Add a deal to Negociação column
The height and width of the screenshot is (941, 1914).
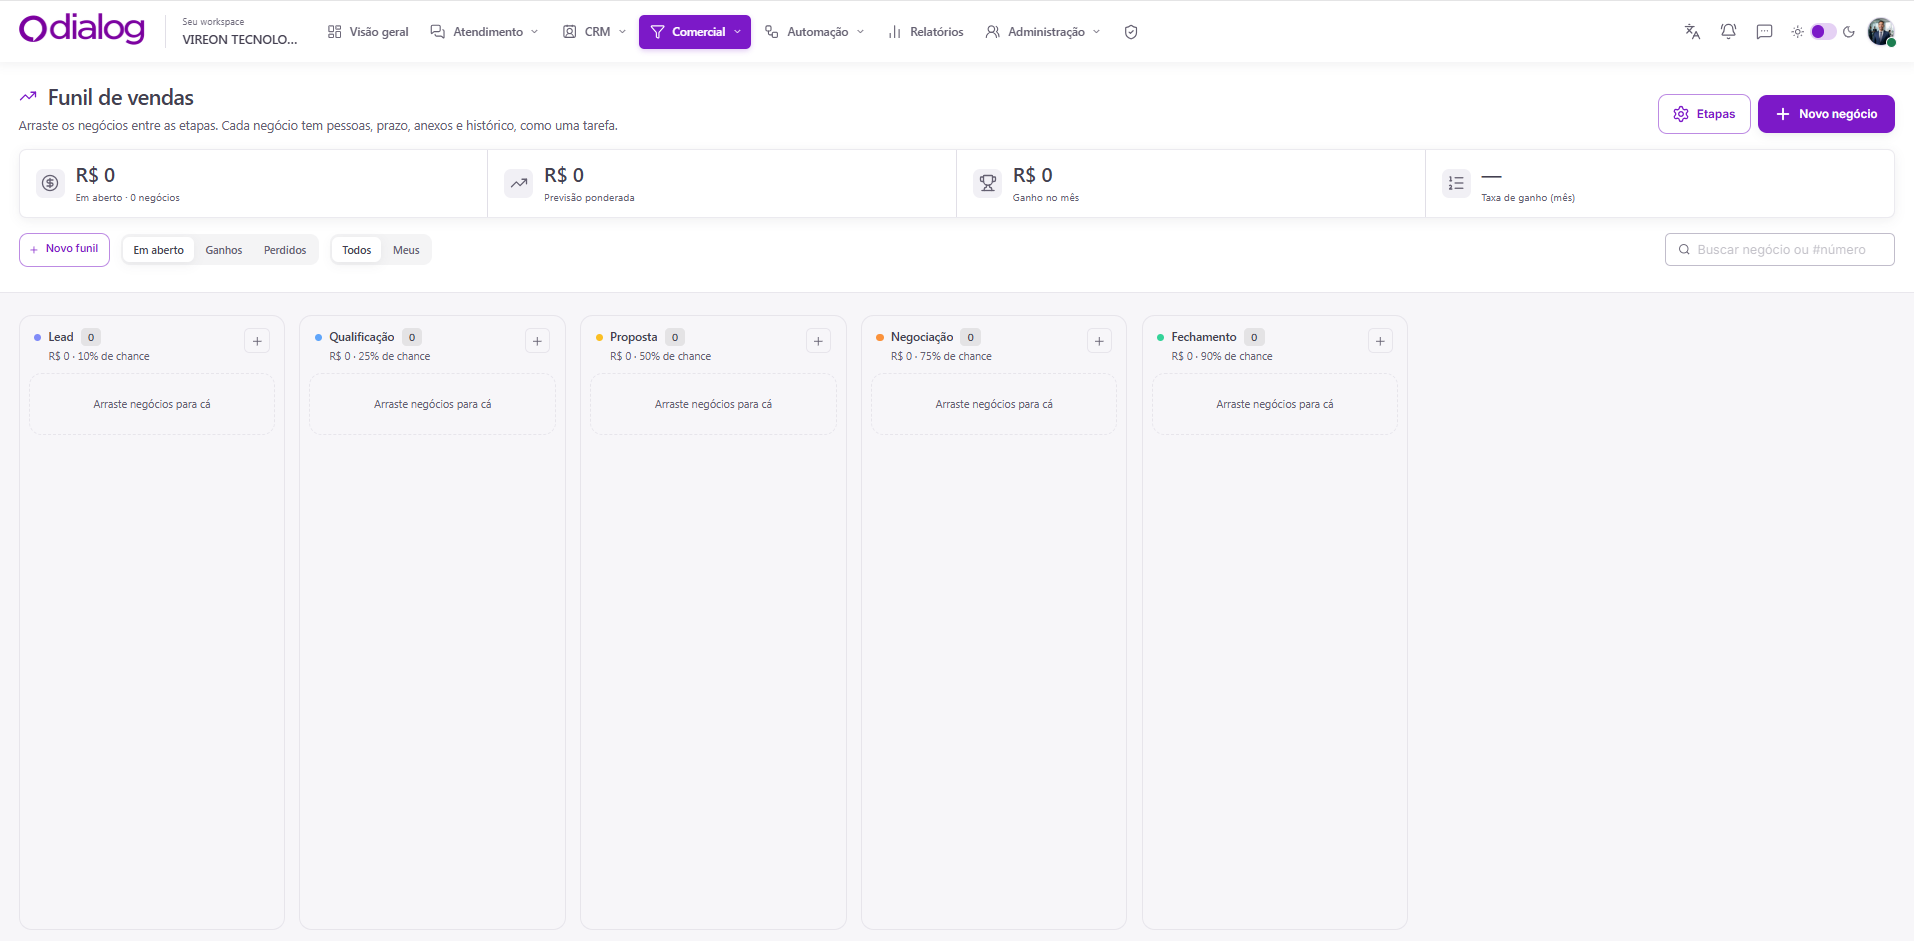click(1099, 341)
